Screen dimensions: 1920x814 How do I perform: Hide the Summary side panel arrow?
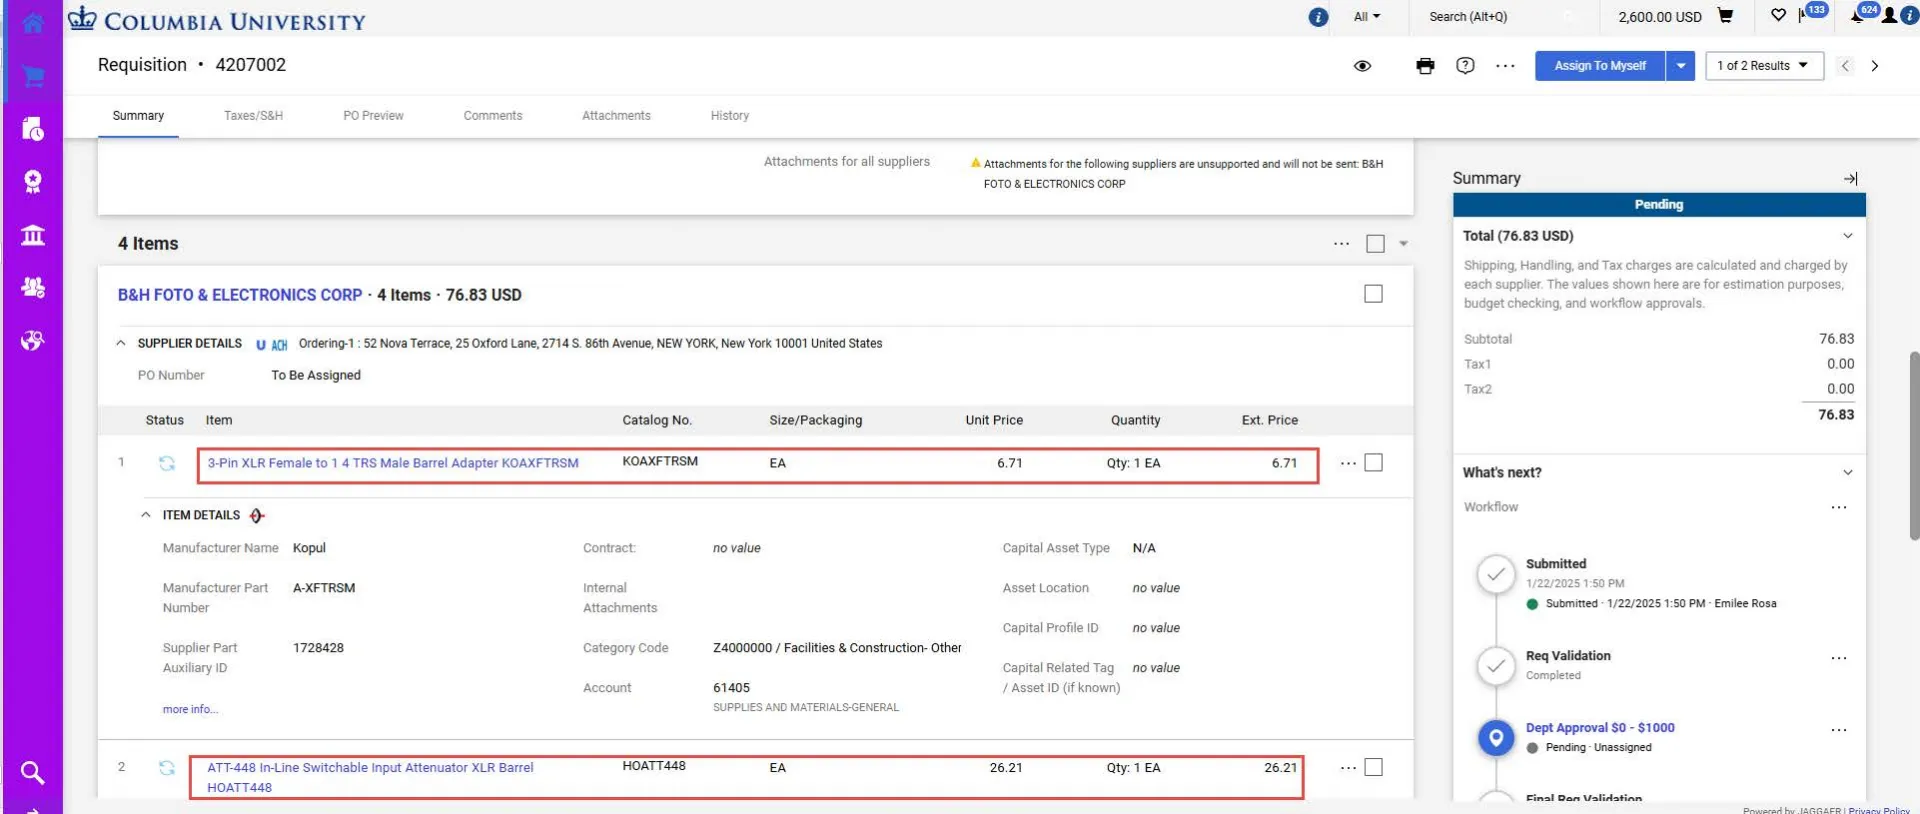1850,178
